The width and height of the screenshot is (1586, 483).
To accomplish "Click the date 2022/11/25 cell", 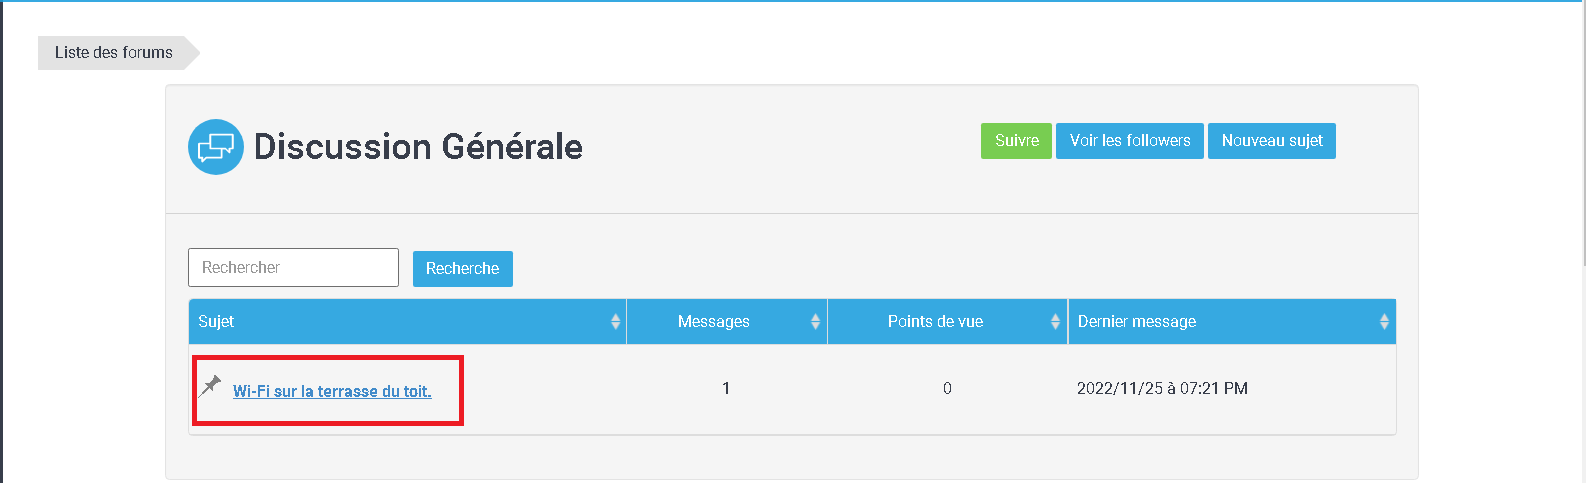I will [1162, 388].
